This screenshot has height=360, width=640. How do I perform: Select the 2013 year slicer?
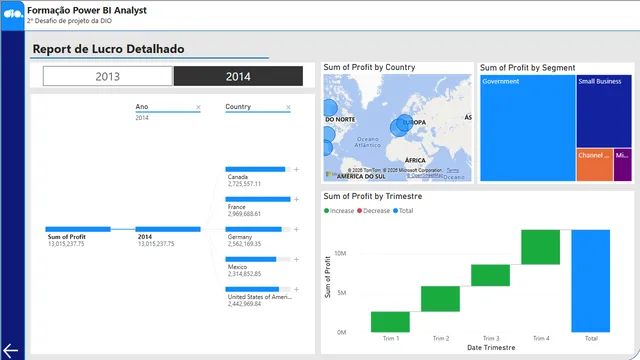pos(108,76)
